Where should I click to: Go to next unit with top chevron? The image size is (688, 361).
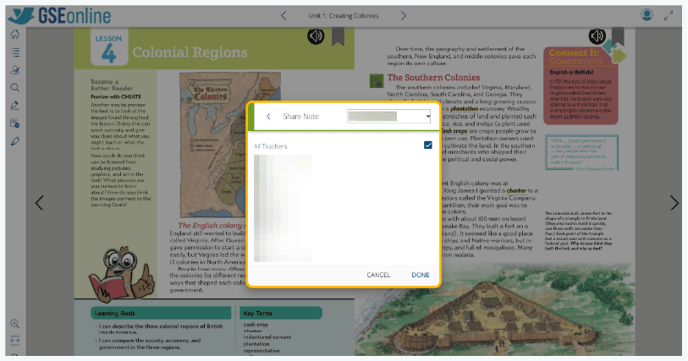click(x=403, y=16)
